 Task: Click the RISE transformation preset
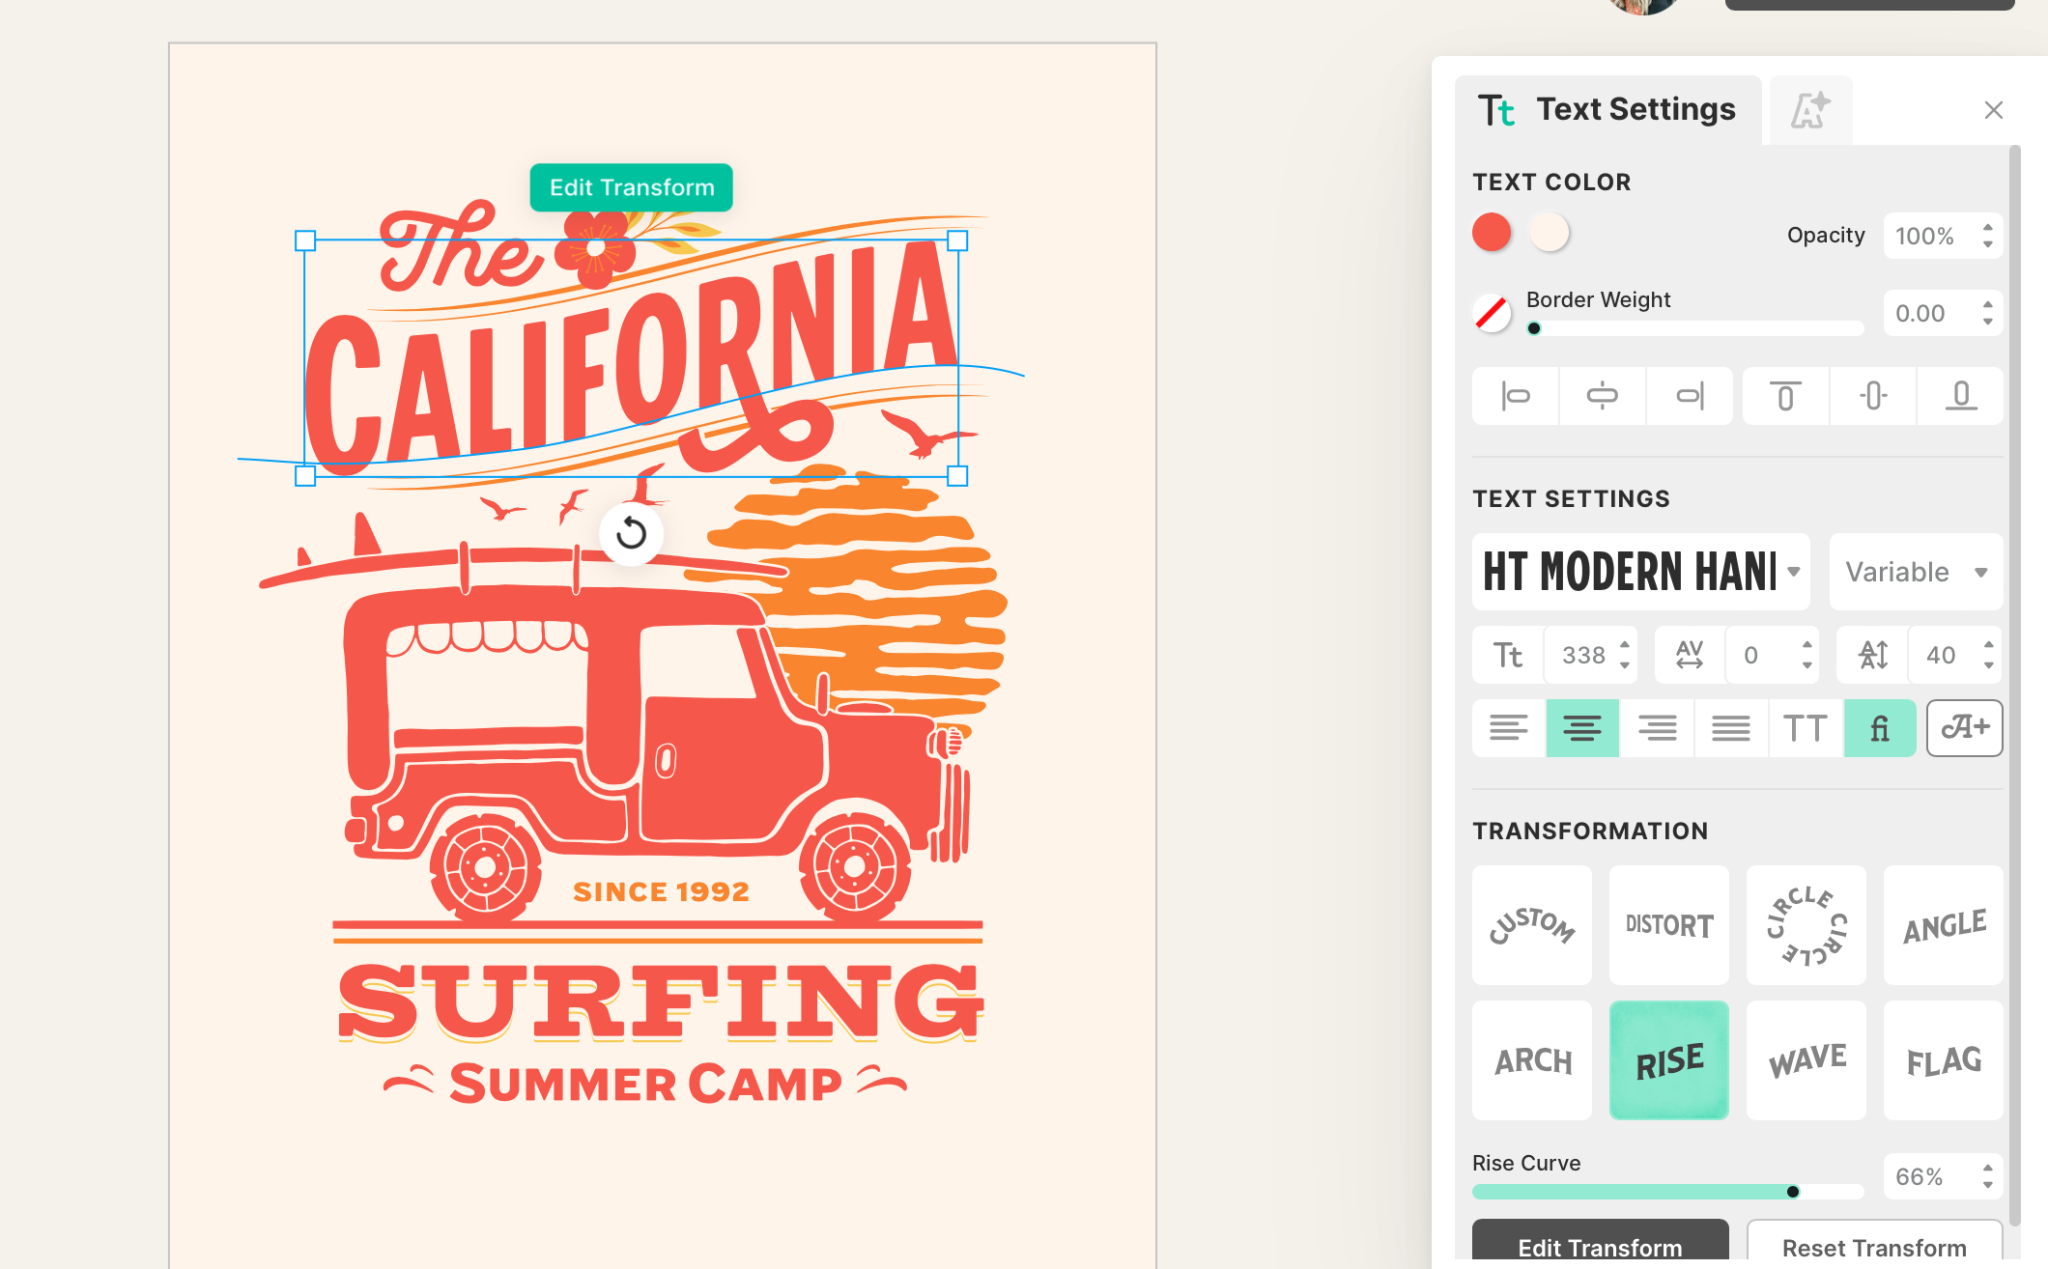(1669, 1058)
